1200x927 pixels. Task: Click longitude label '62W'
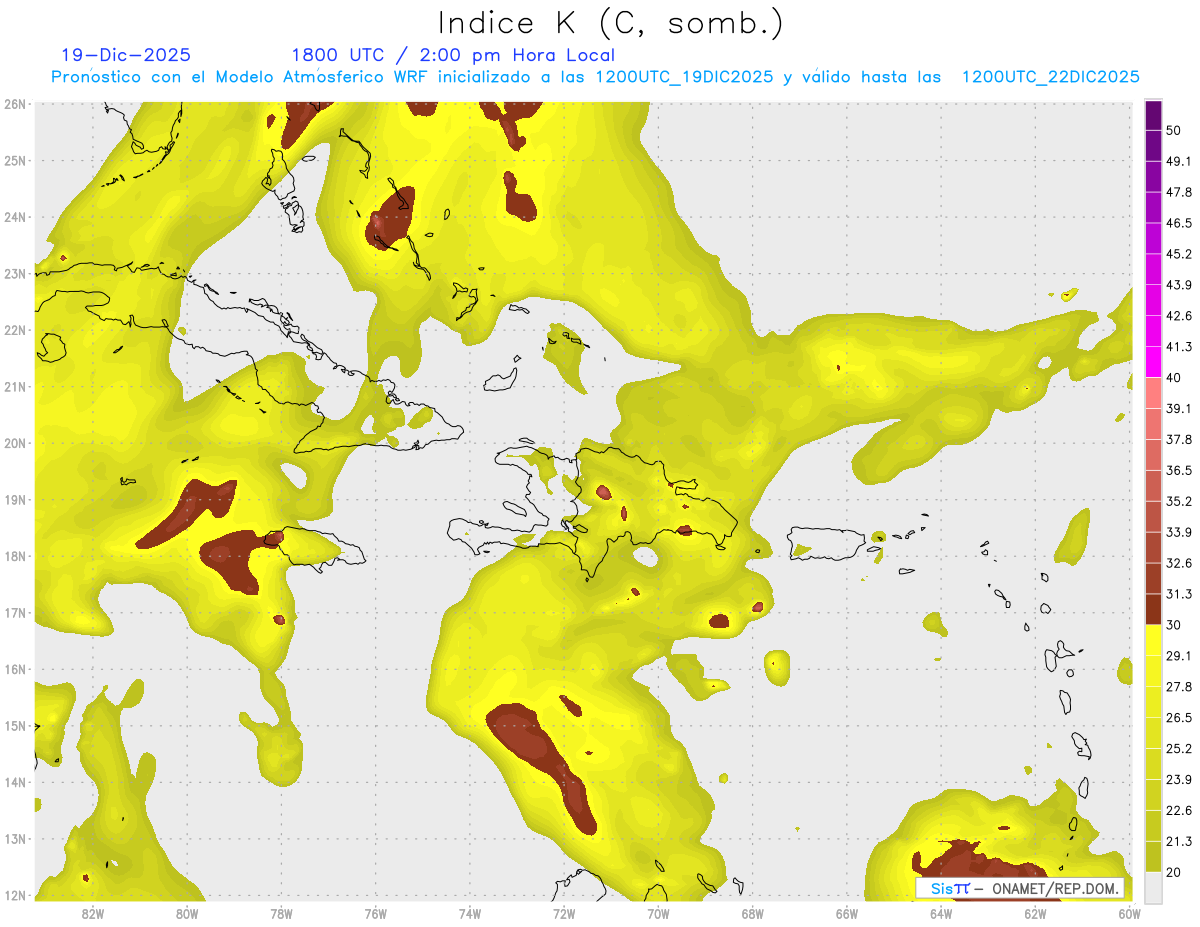1035,914
